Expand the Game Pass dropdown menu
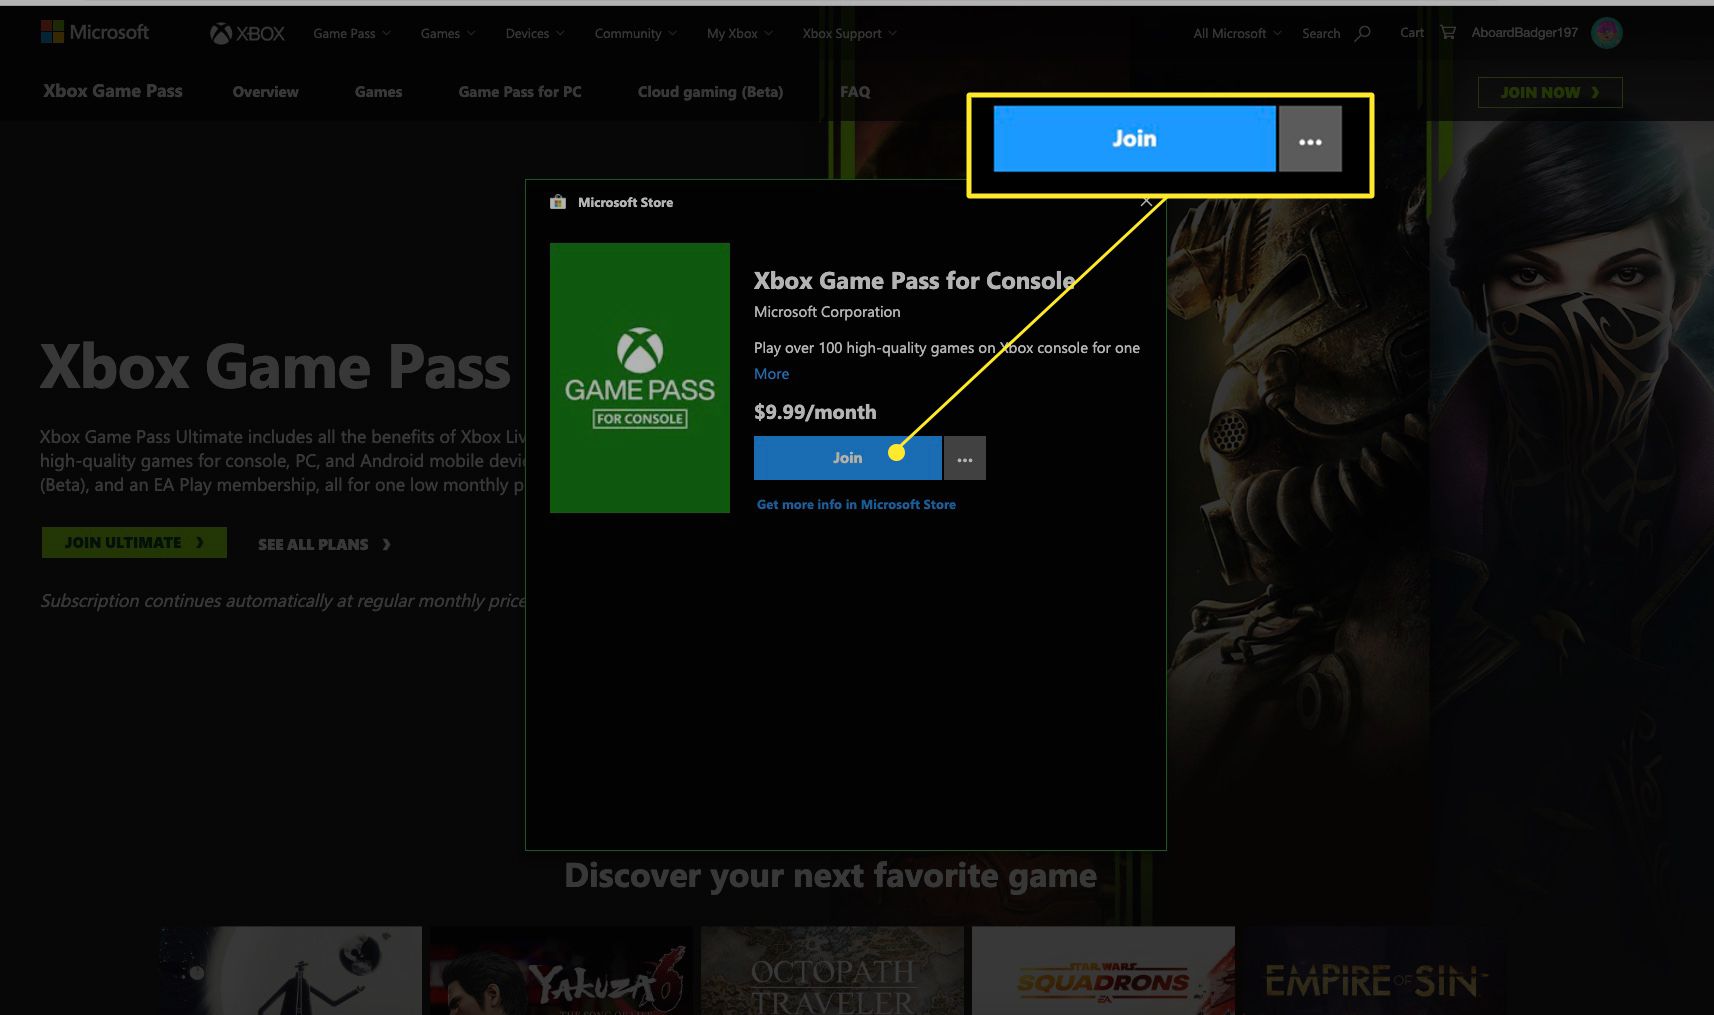The width and height of the screenshot is (1714, 1015). (x=352, y=34)
